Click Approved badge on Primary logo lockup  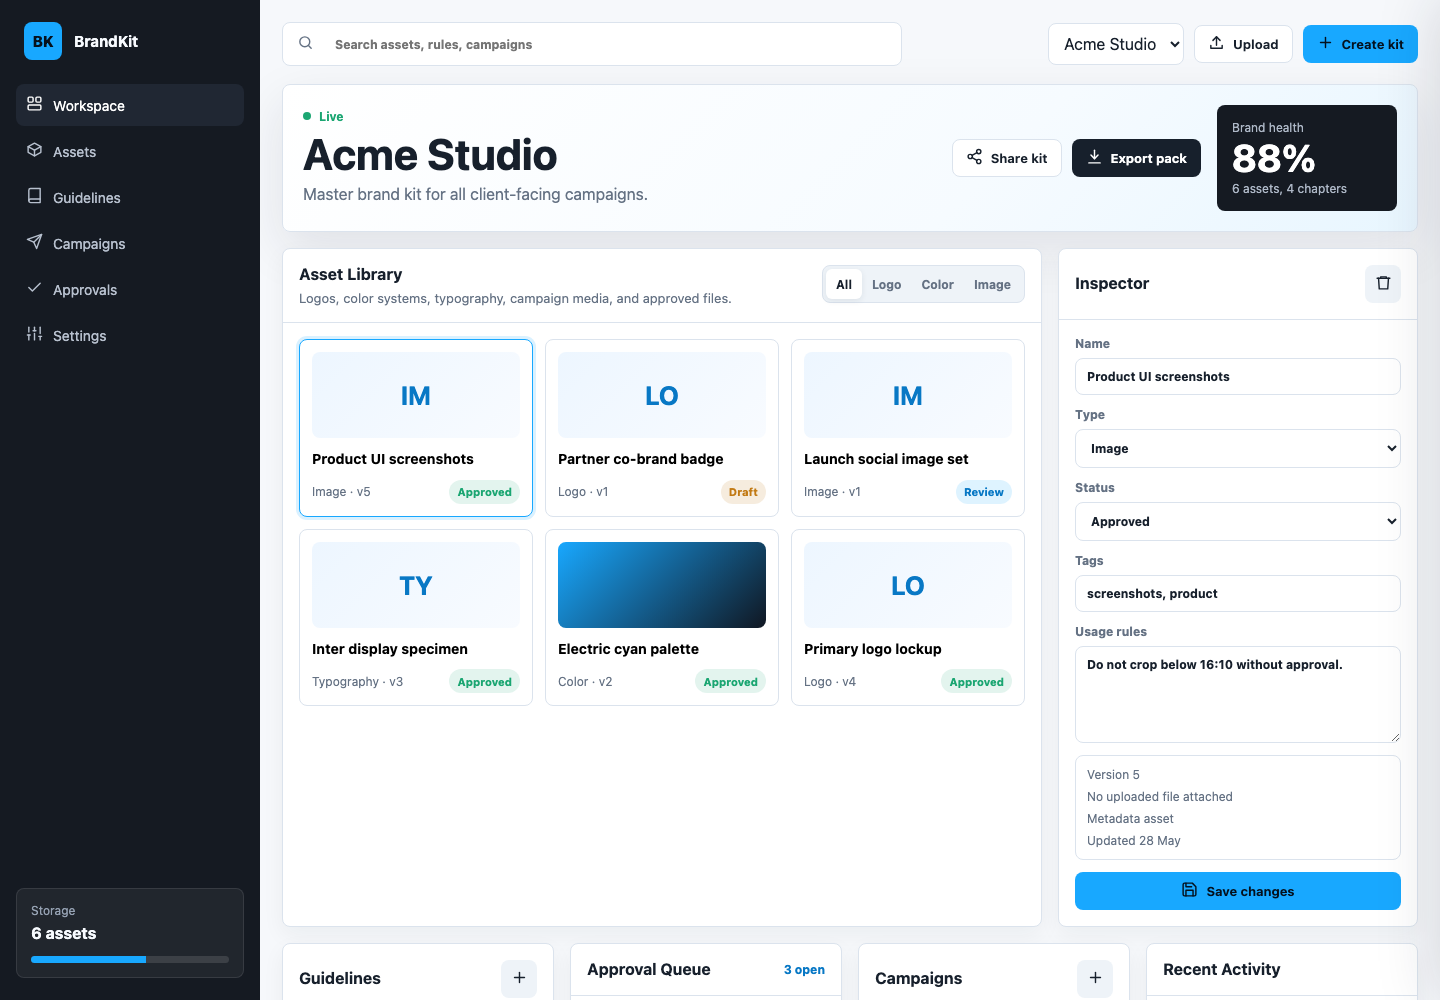pyautogui.click(x=977, y=682)
